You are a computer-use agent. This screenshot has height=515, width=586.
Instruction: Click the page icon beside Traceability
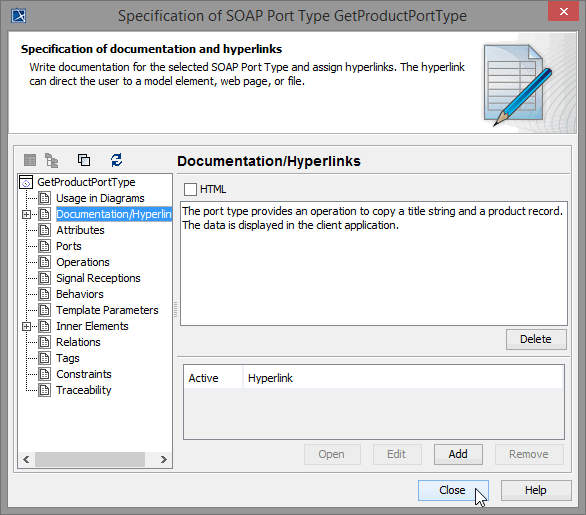(x=44, y=390)
